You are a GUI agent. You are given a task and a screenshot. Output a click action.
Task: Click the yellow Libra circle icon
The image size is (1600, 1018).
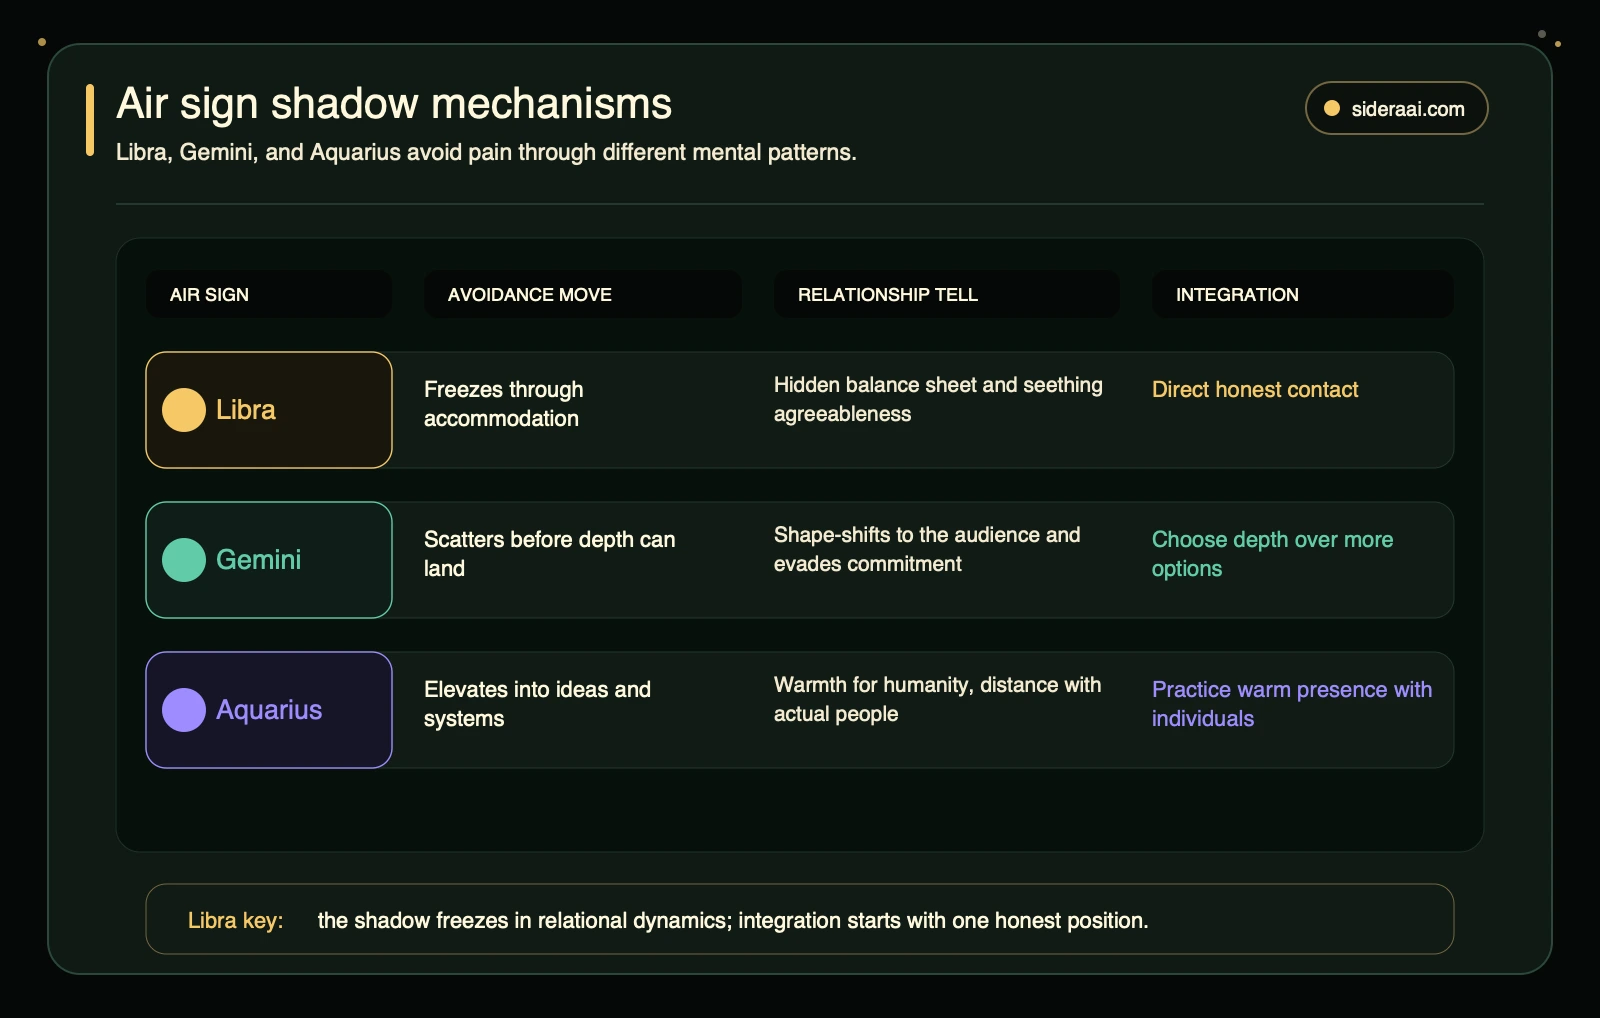point(184,410)
